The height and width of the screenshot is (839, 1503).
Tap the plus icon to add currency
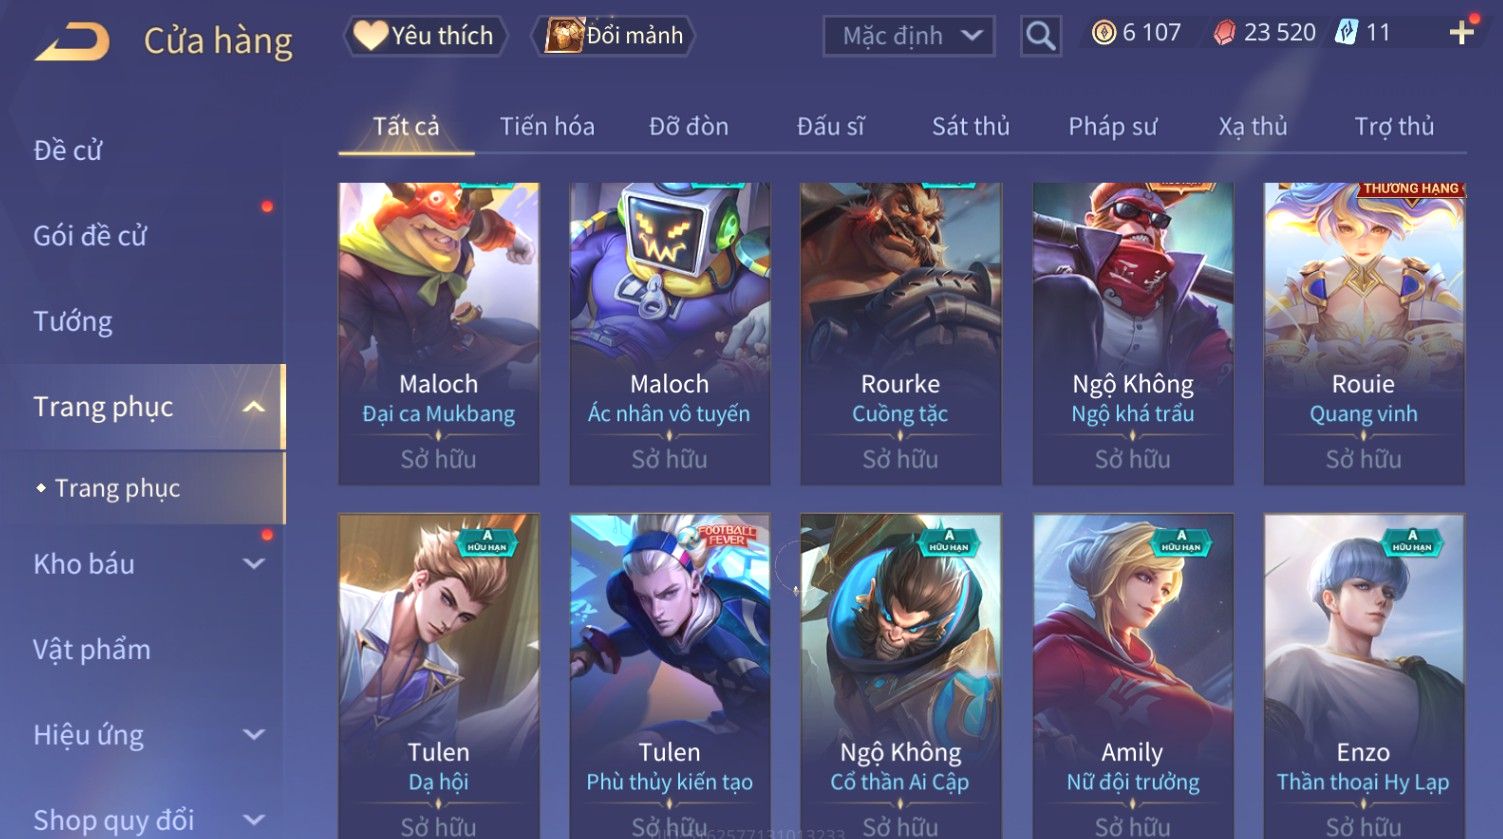1462,33
